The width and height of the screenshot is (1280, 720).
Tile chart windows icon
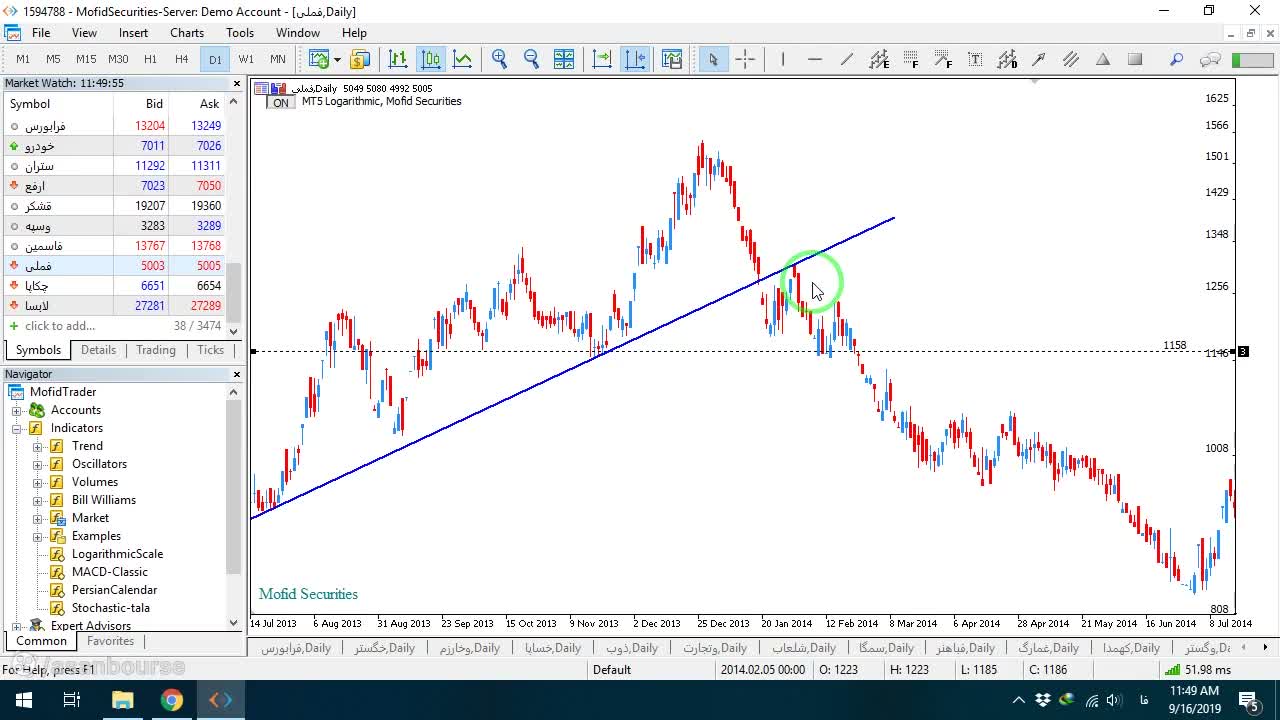(564, 59)
